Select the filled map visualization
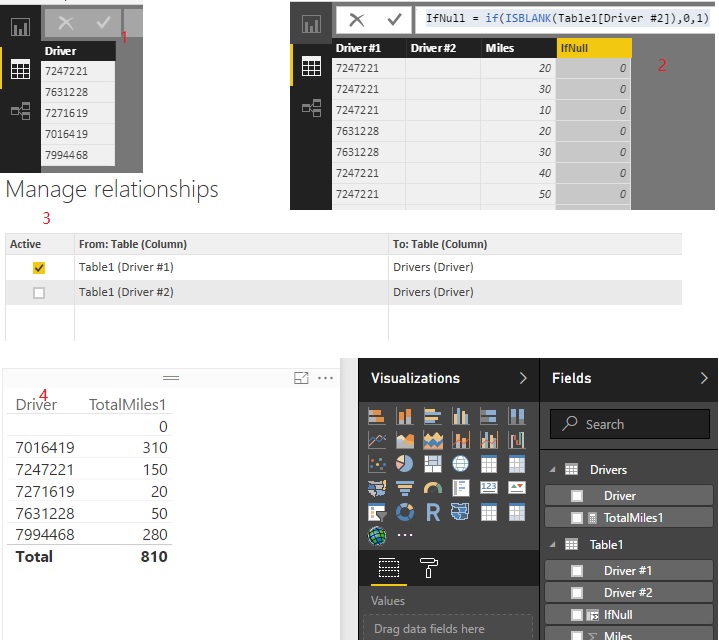The height and width of the screenshot is (640, 719). (377, 488)
